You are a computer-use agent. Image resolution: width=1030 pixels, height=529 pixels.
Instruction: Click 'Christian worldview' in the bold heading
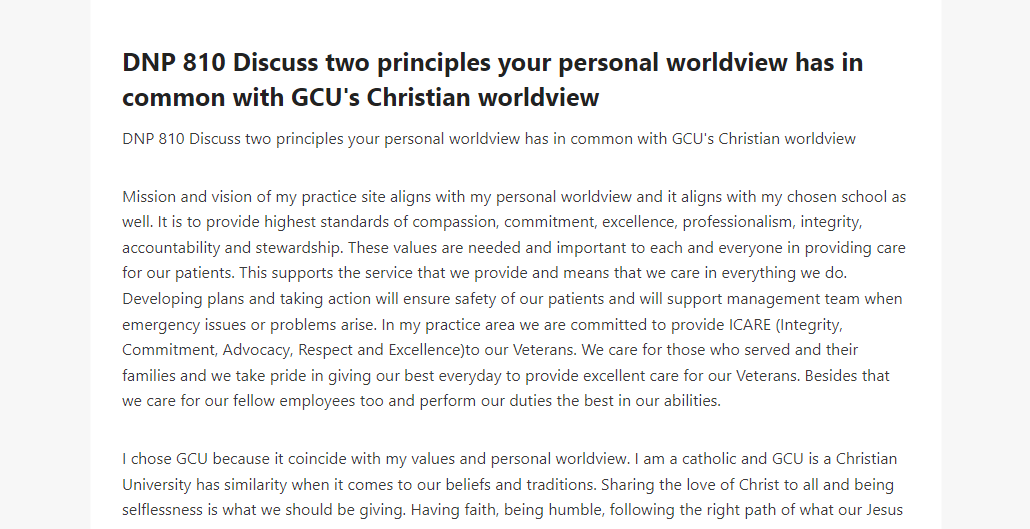pyautogui.click(x=483, y=97)
